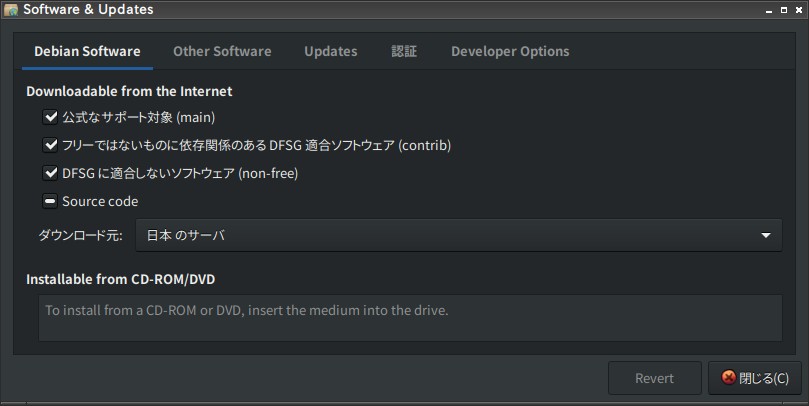Switch to the Other Software tab
This screenshot has height=406, width=809.
(x=222, y=51)
